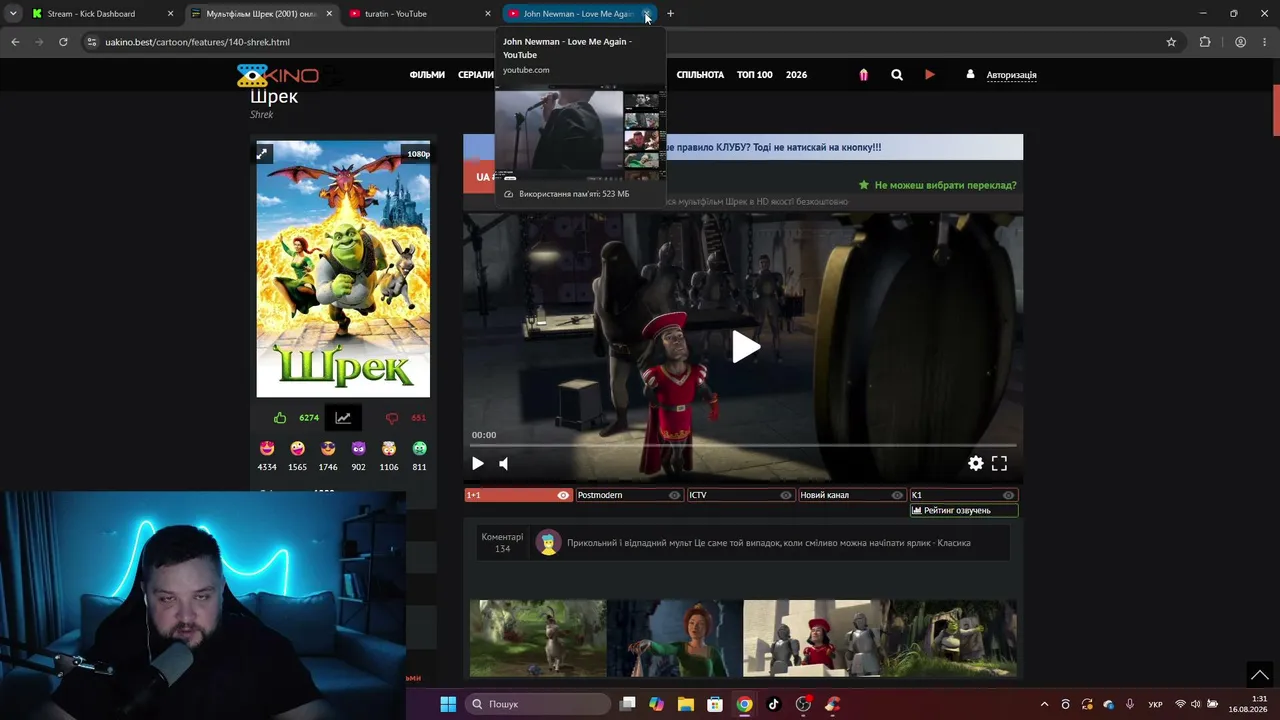The width and height of the screenshot is (1280, 720).
Task: Open TikTok from the taskbar
Action: pos(774,704)
